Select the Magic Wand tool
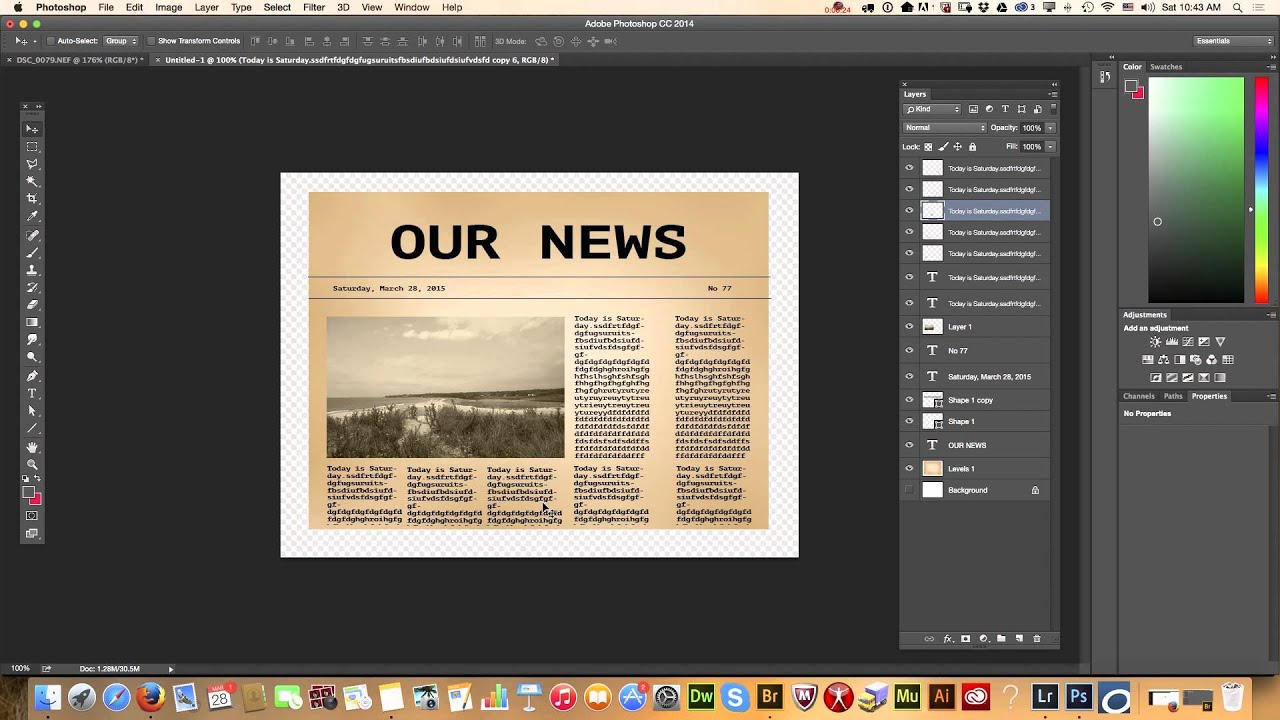 pyautogui.click(x=32, y=182)
